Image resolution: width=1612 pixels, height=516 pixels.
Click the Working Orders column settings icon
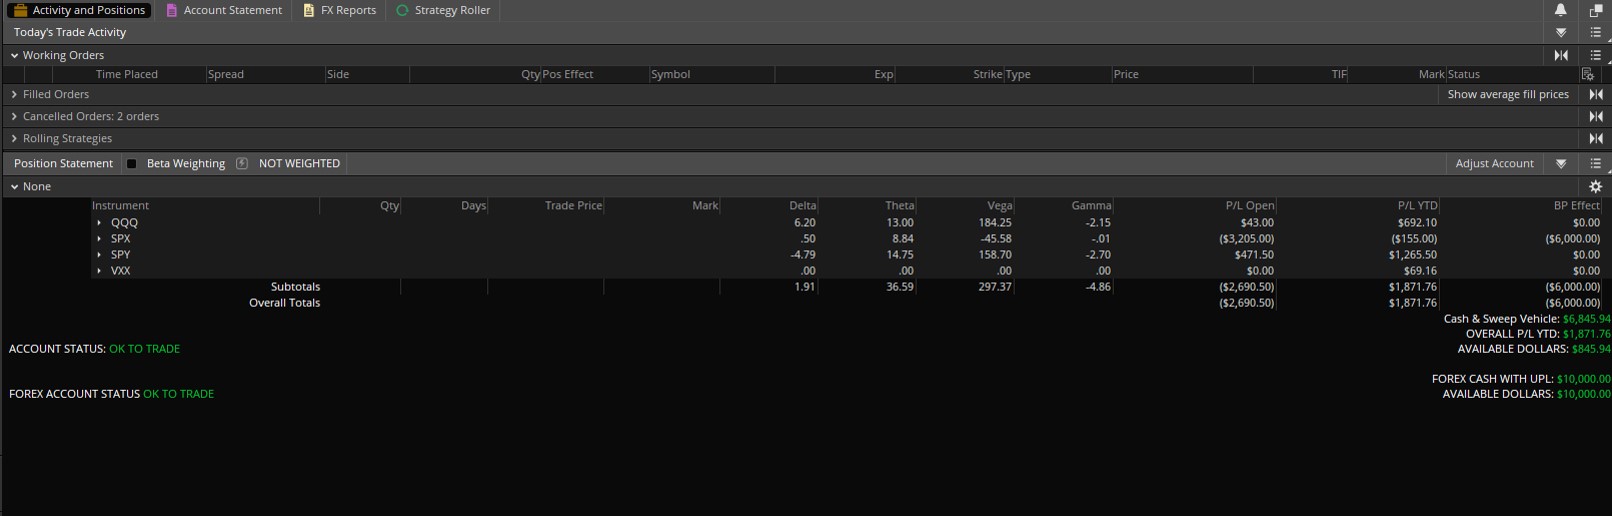pyautogui.click(x=1587, y=75)
